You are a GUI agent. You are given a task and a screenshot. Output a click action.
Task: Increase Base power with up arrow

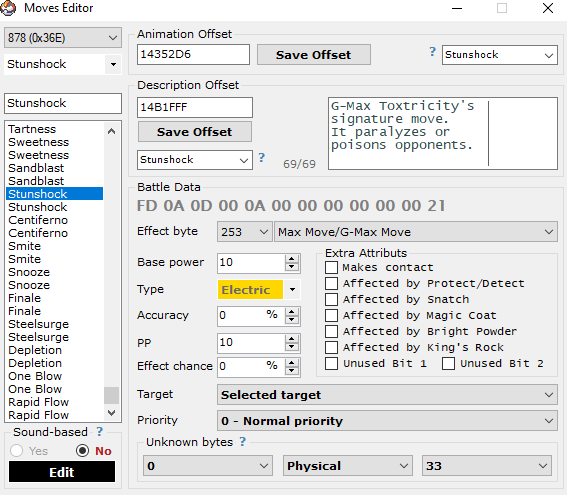click(x=291, y=259)
